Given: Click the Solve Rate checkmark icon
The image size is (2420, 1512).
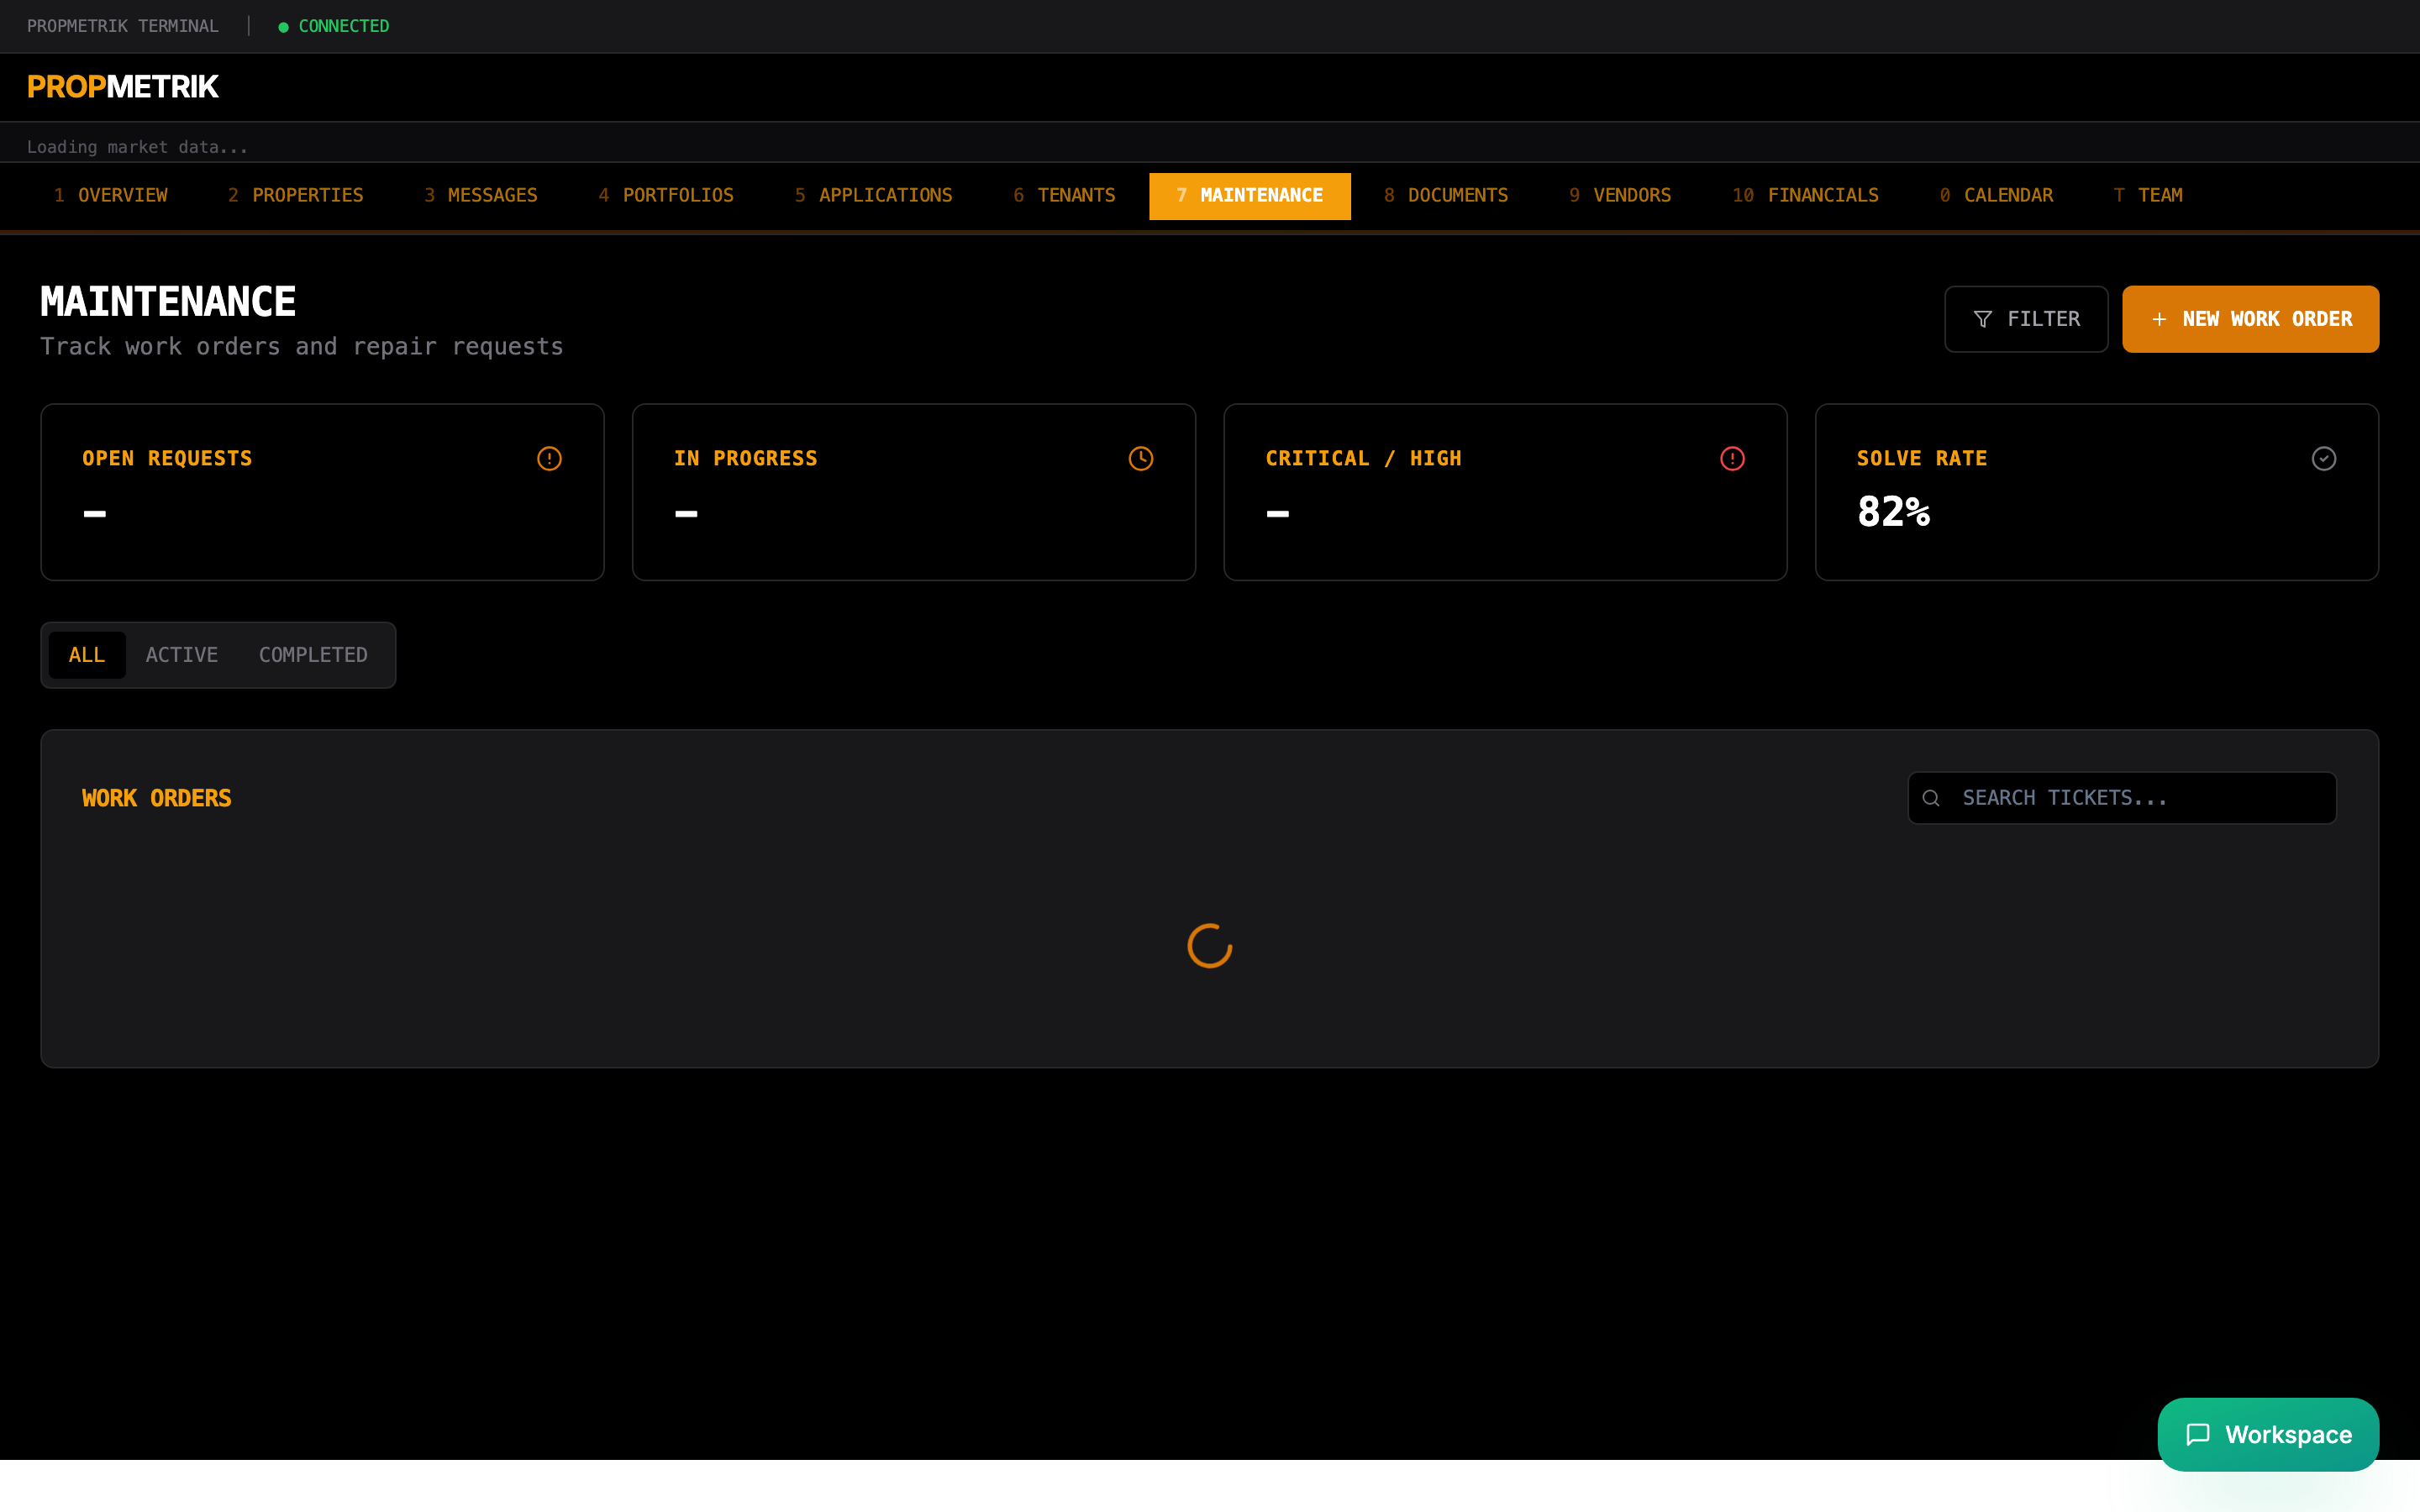Looking at the screenshot, I should click(x=2324, y=458).
